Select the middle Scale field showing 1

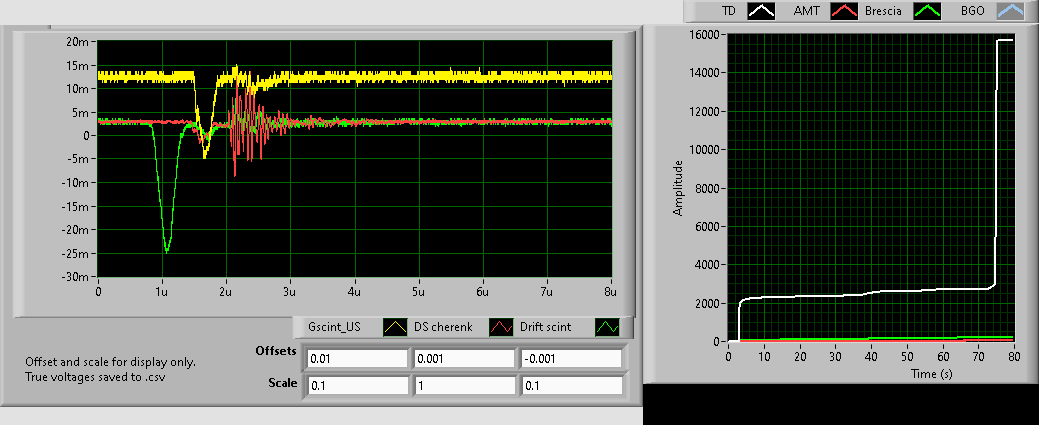coord(463,385)
